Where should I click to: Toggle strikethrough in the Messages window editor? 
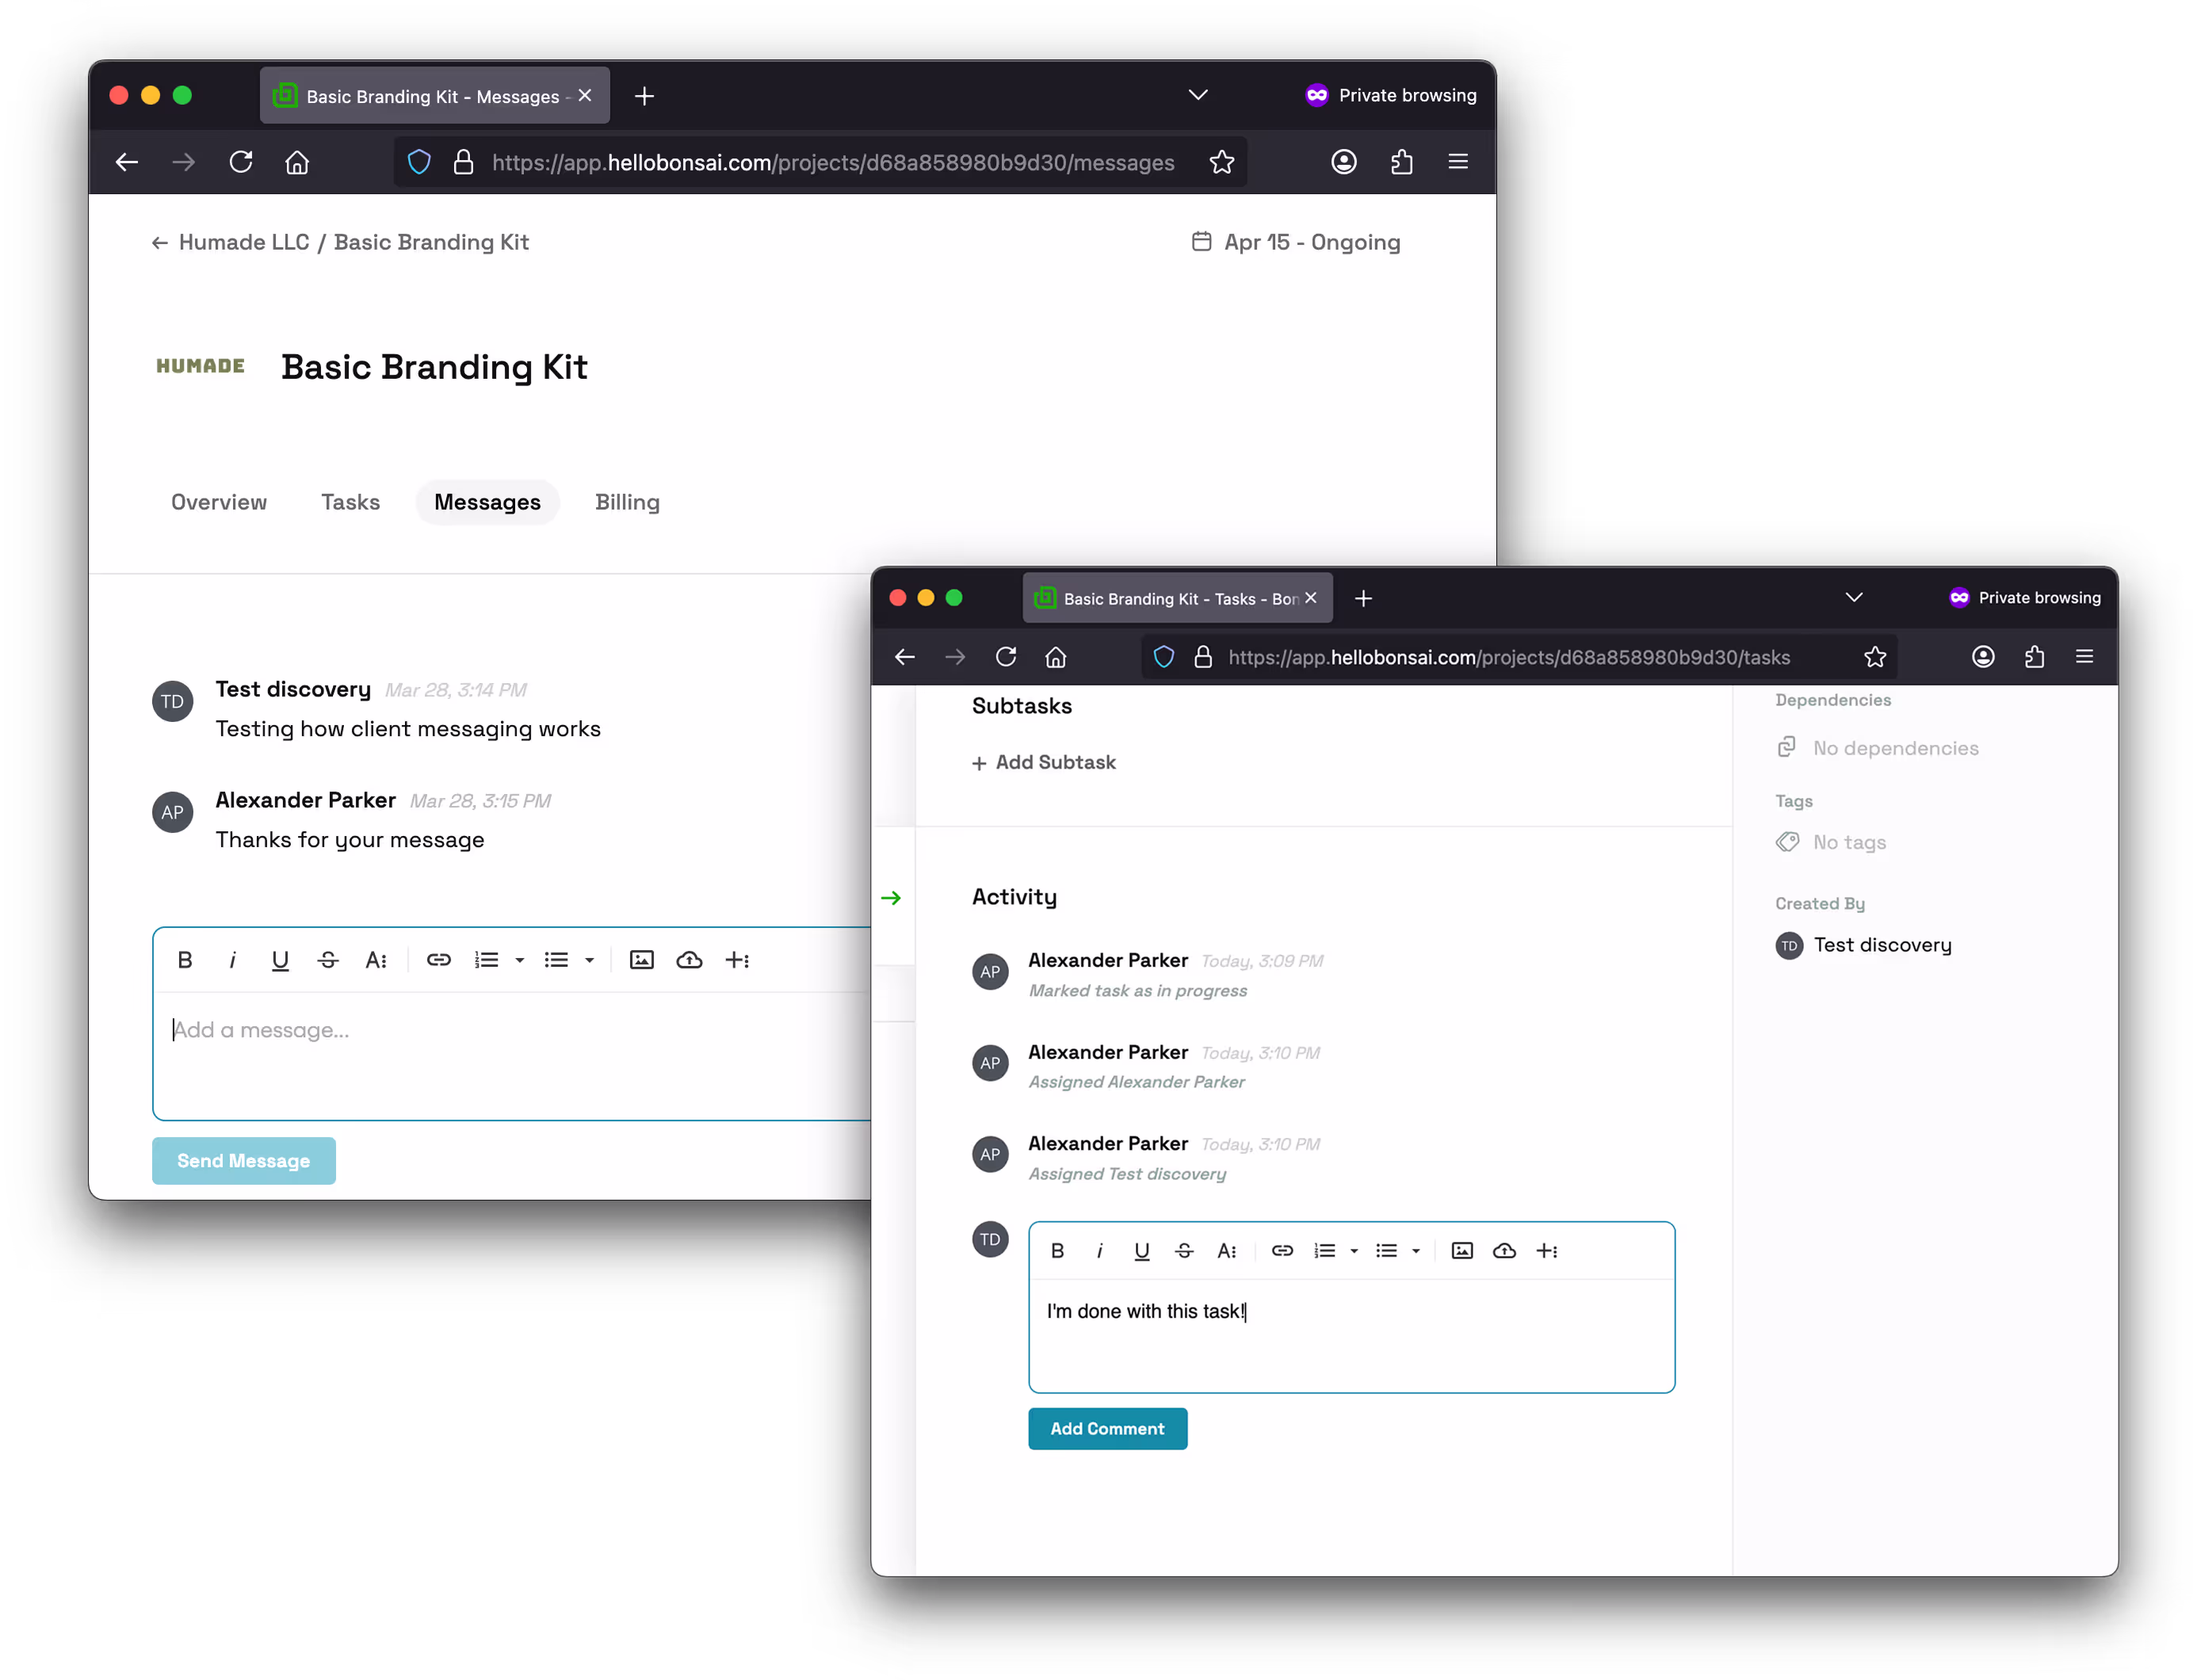click(328, 960)
